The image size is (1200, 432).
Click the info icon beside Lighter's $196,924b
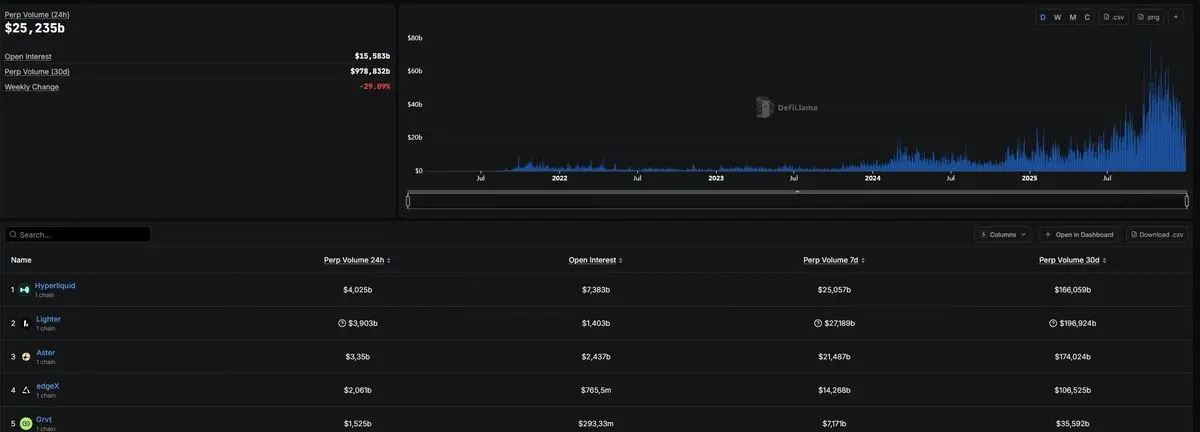pos(1053,323)
